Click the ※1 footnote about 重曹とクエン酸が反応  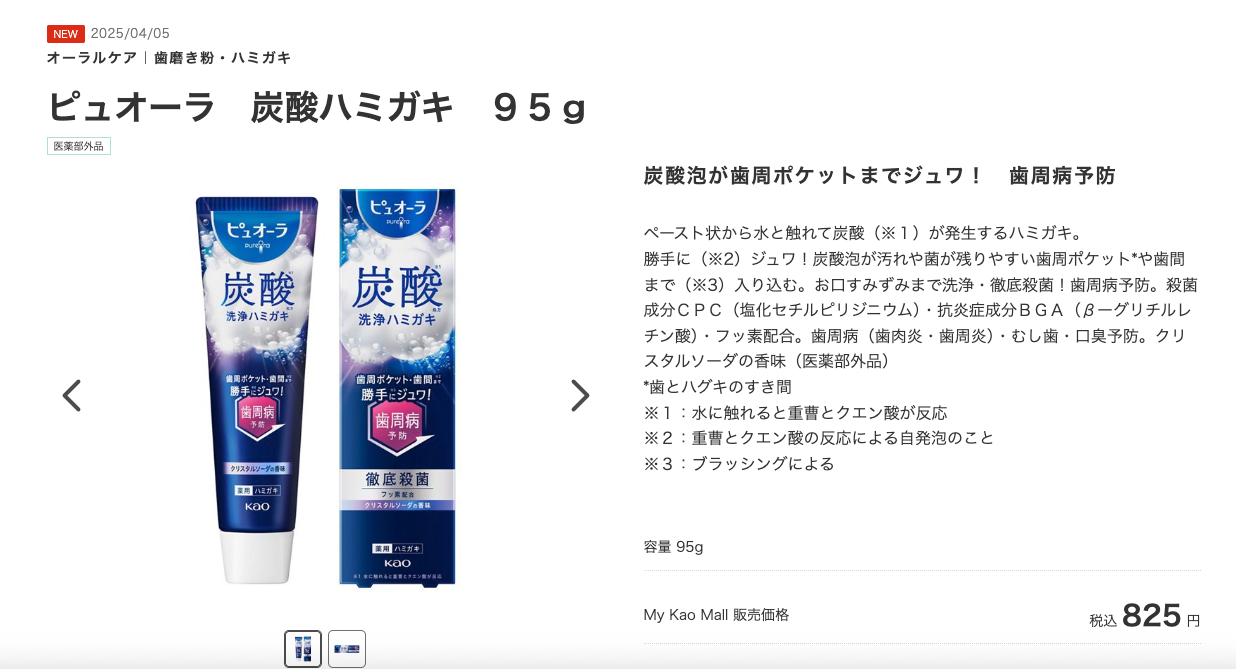pos(796,412)
